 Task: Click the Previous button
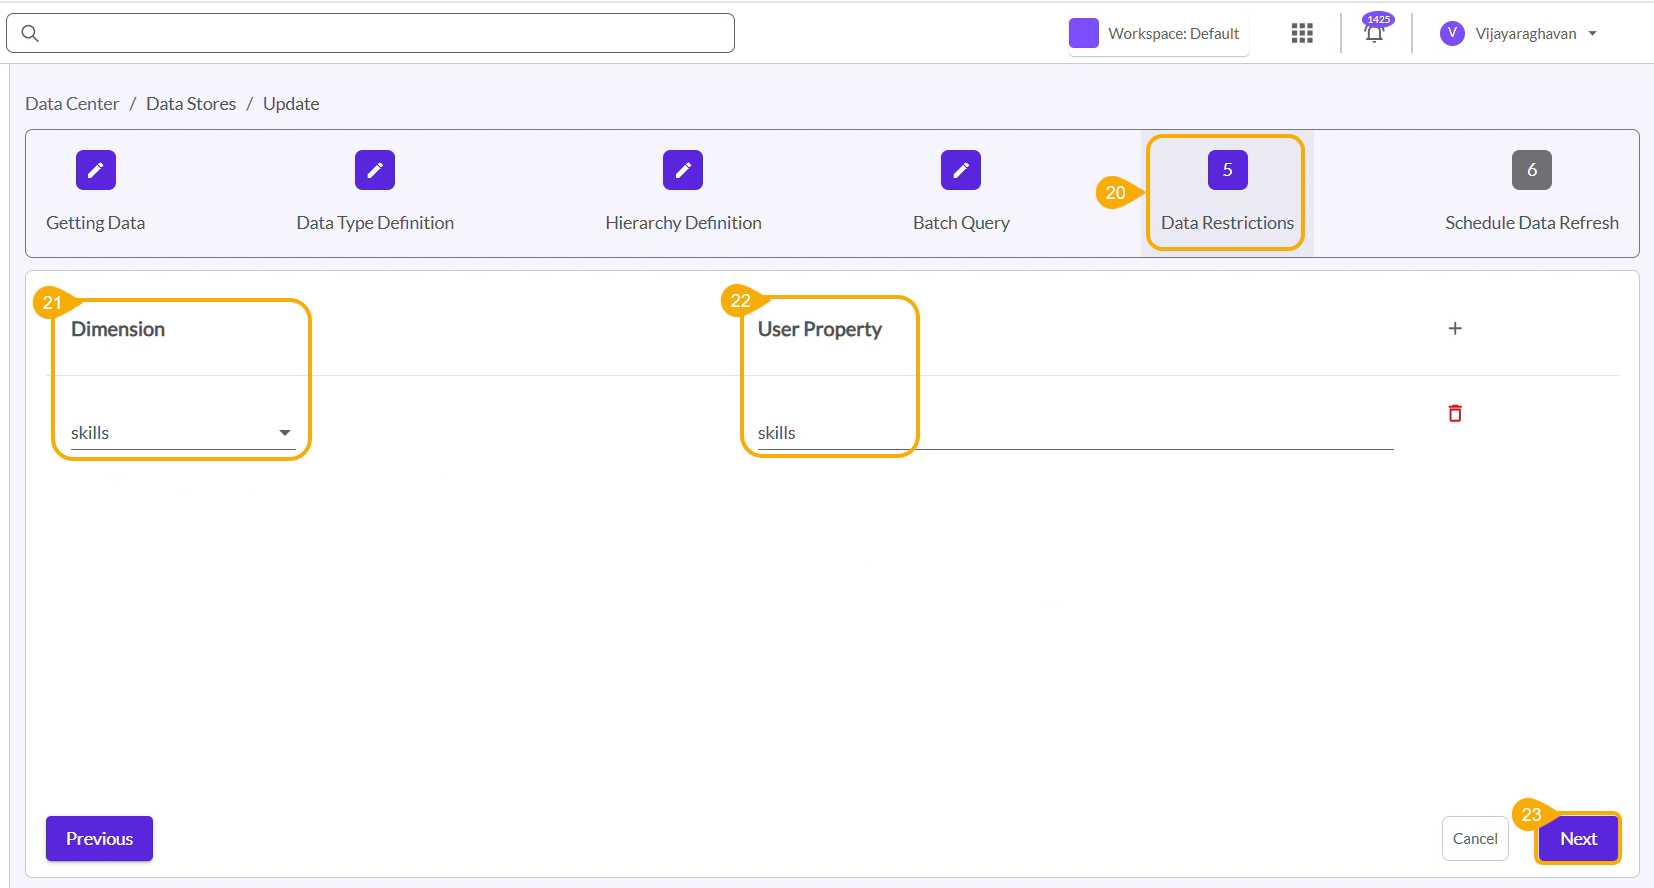tap(99, 839)
